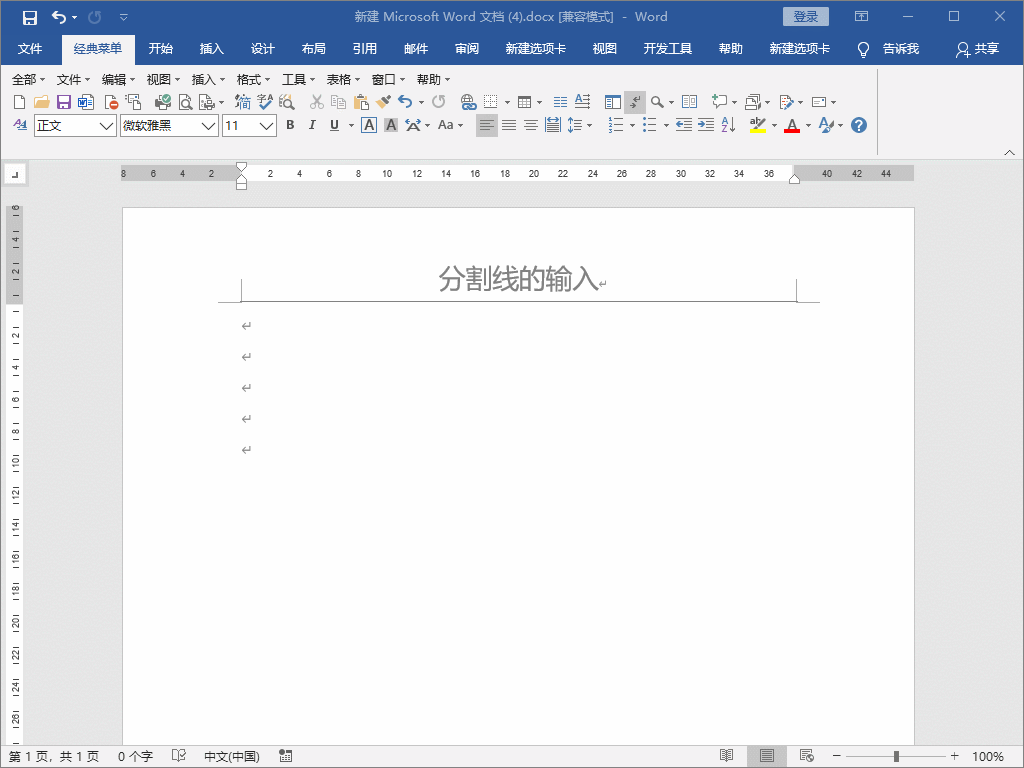Click 中文(中国) language in status bar
The image size is (1024, 768).
232,756
